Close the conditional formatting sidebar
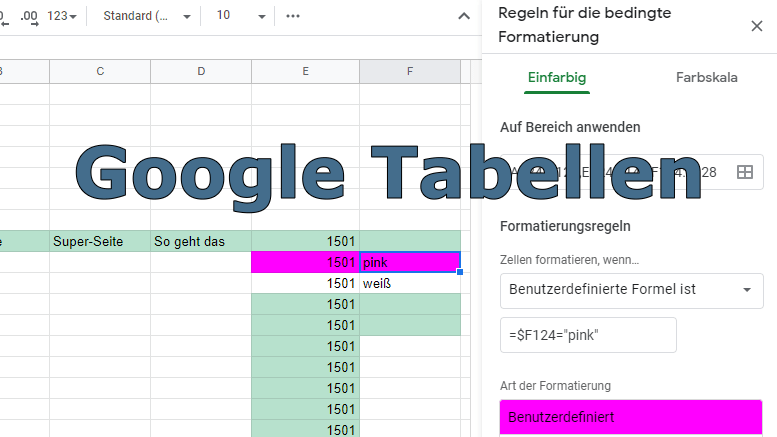This screenshot has width=777, height=437. 757,26
